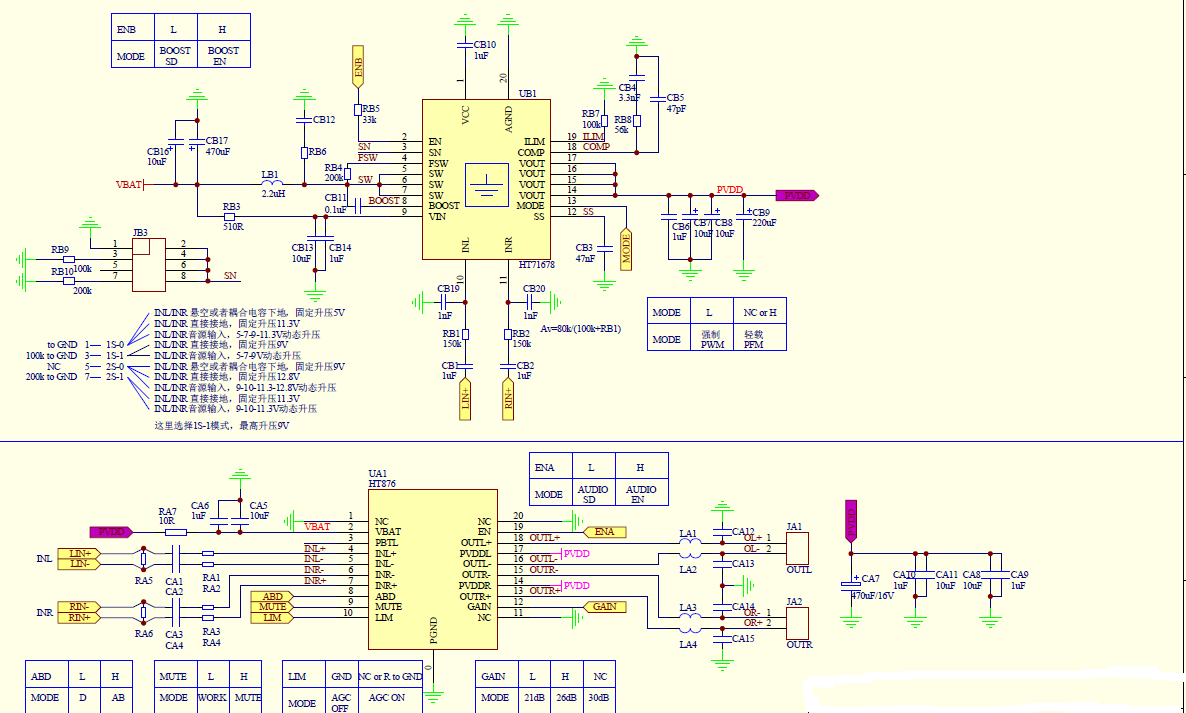Viewport: 1186px width, 713px height.
Task: Click the JB3 header component
Action: pos(149,264)
